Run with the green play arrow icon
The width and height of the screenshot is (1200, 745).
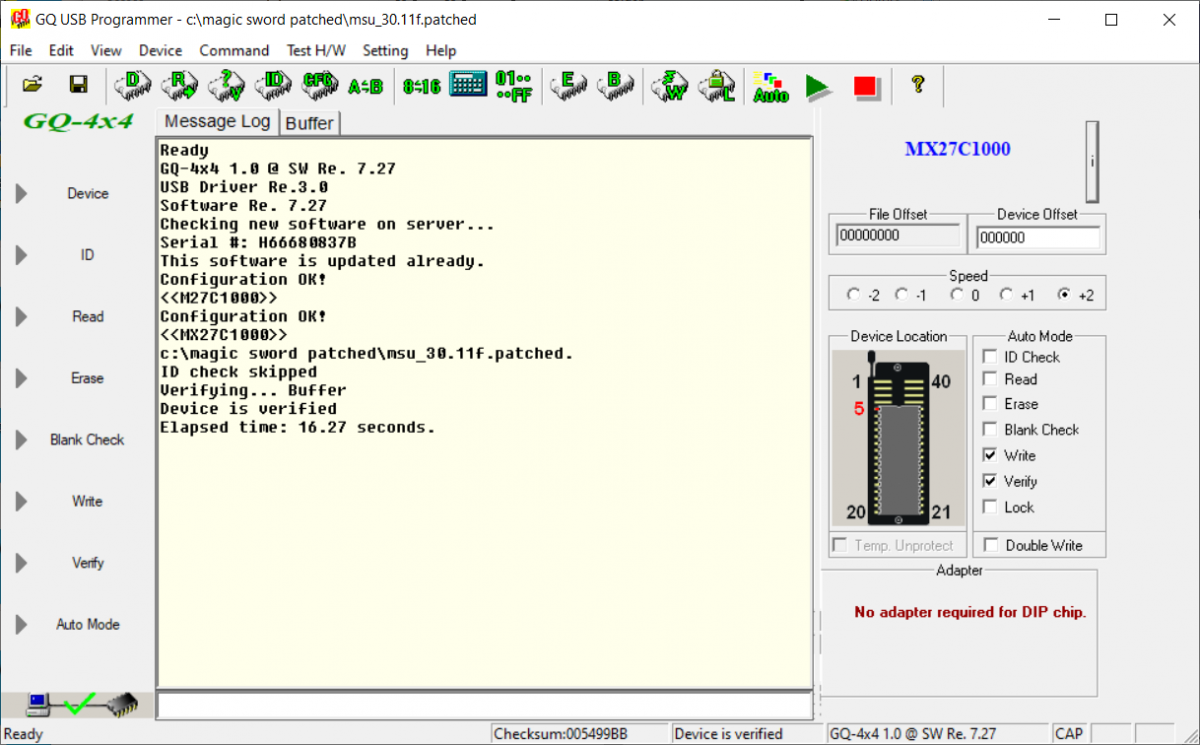[x=819, y=87]
